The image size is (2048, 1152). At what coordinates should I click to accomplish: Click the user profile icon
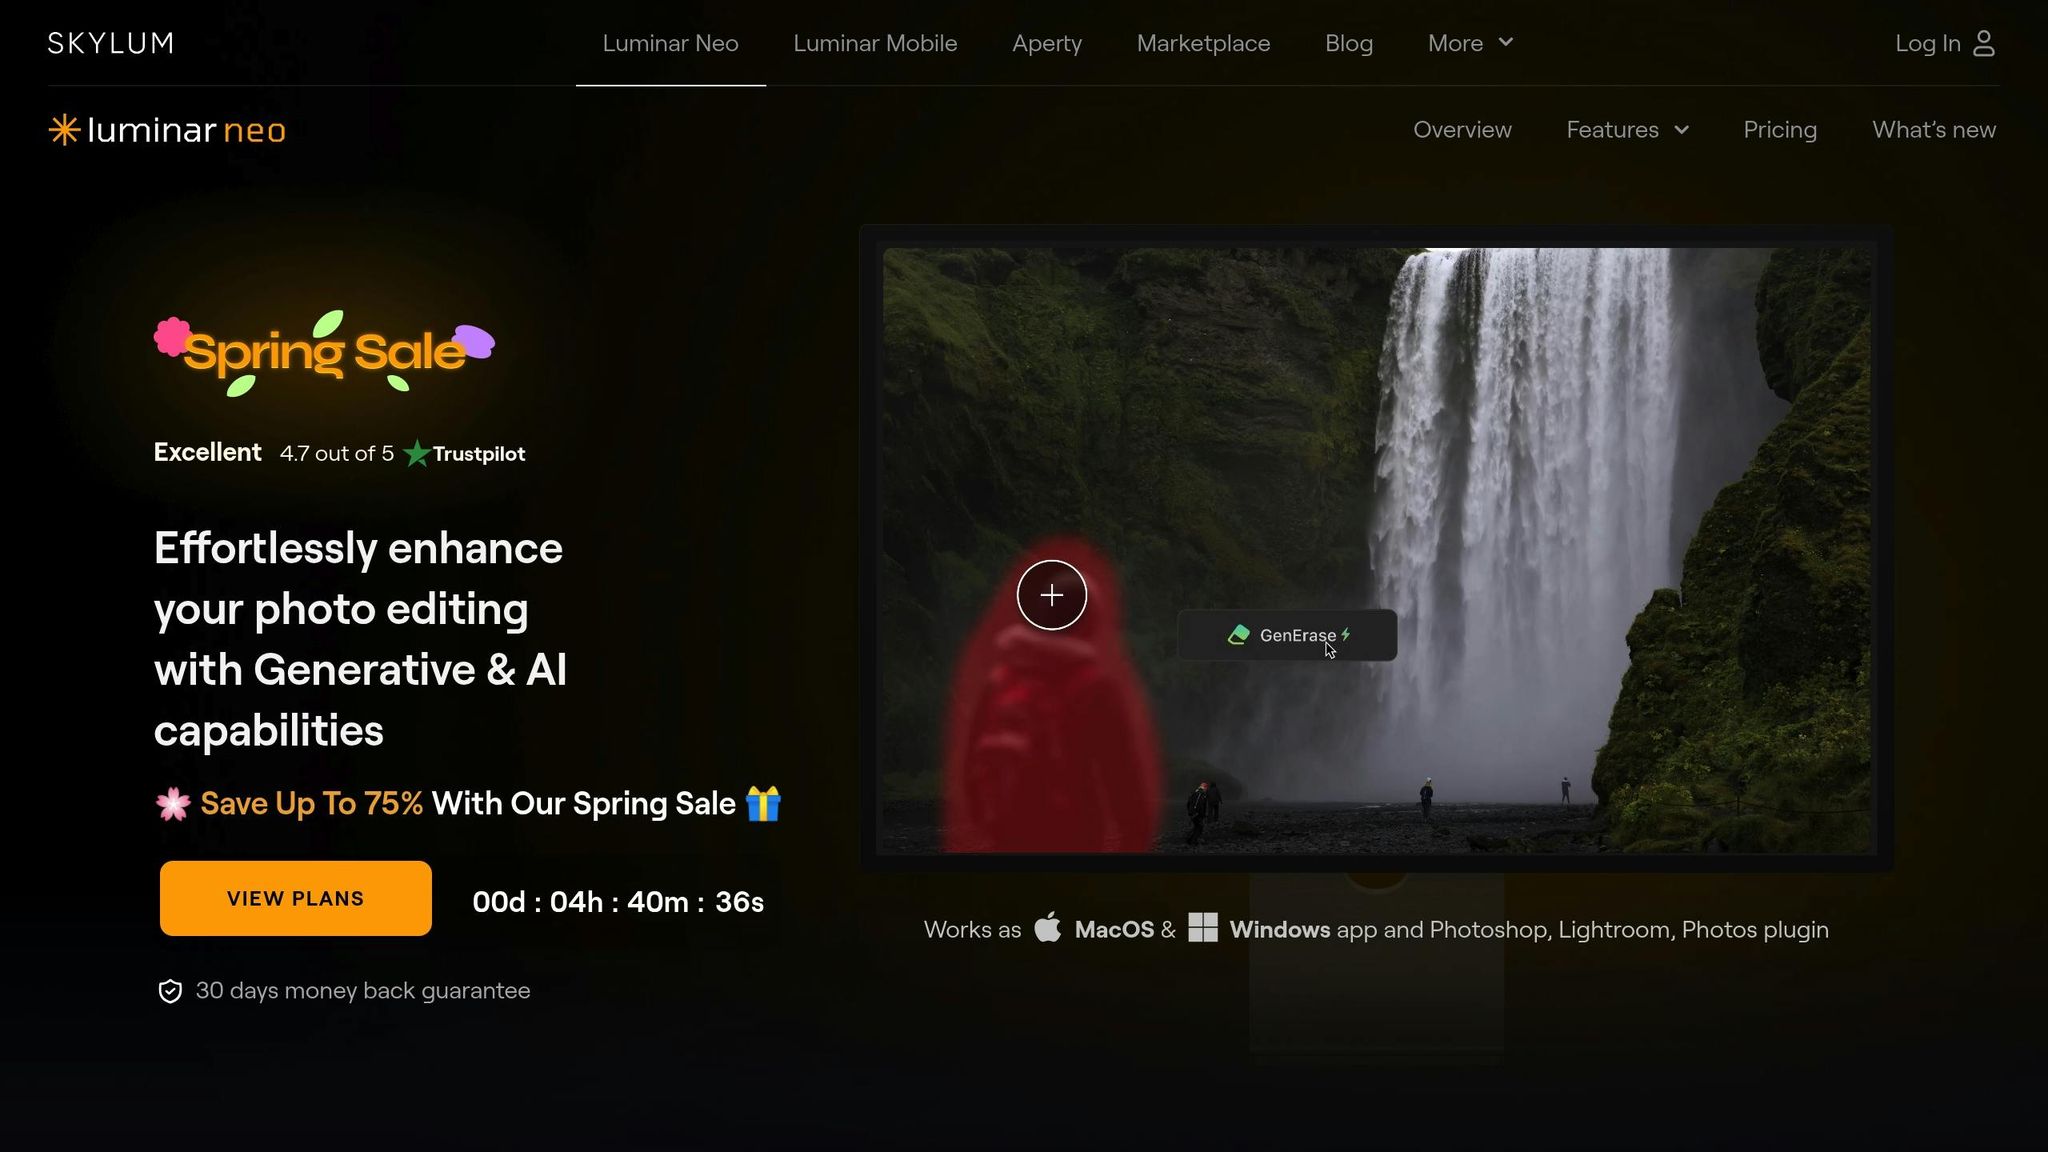(x=1984, y=43)
